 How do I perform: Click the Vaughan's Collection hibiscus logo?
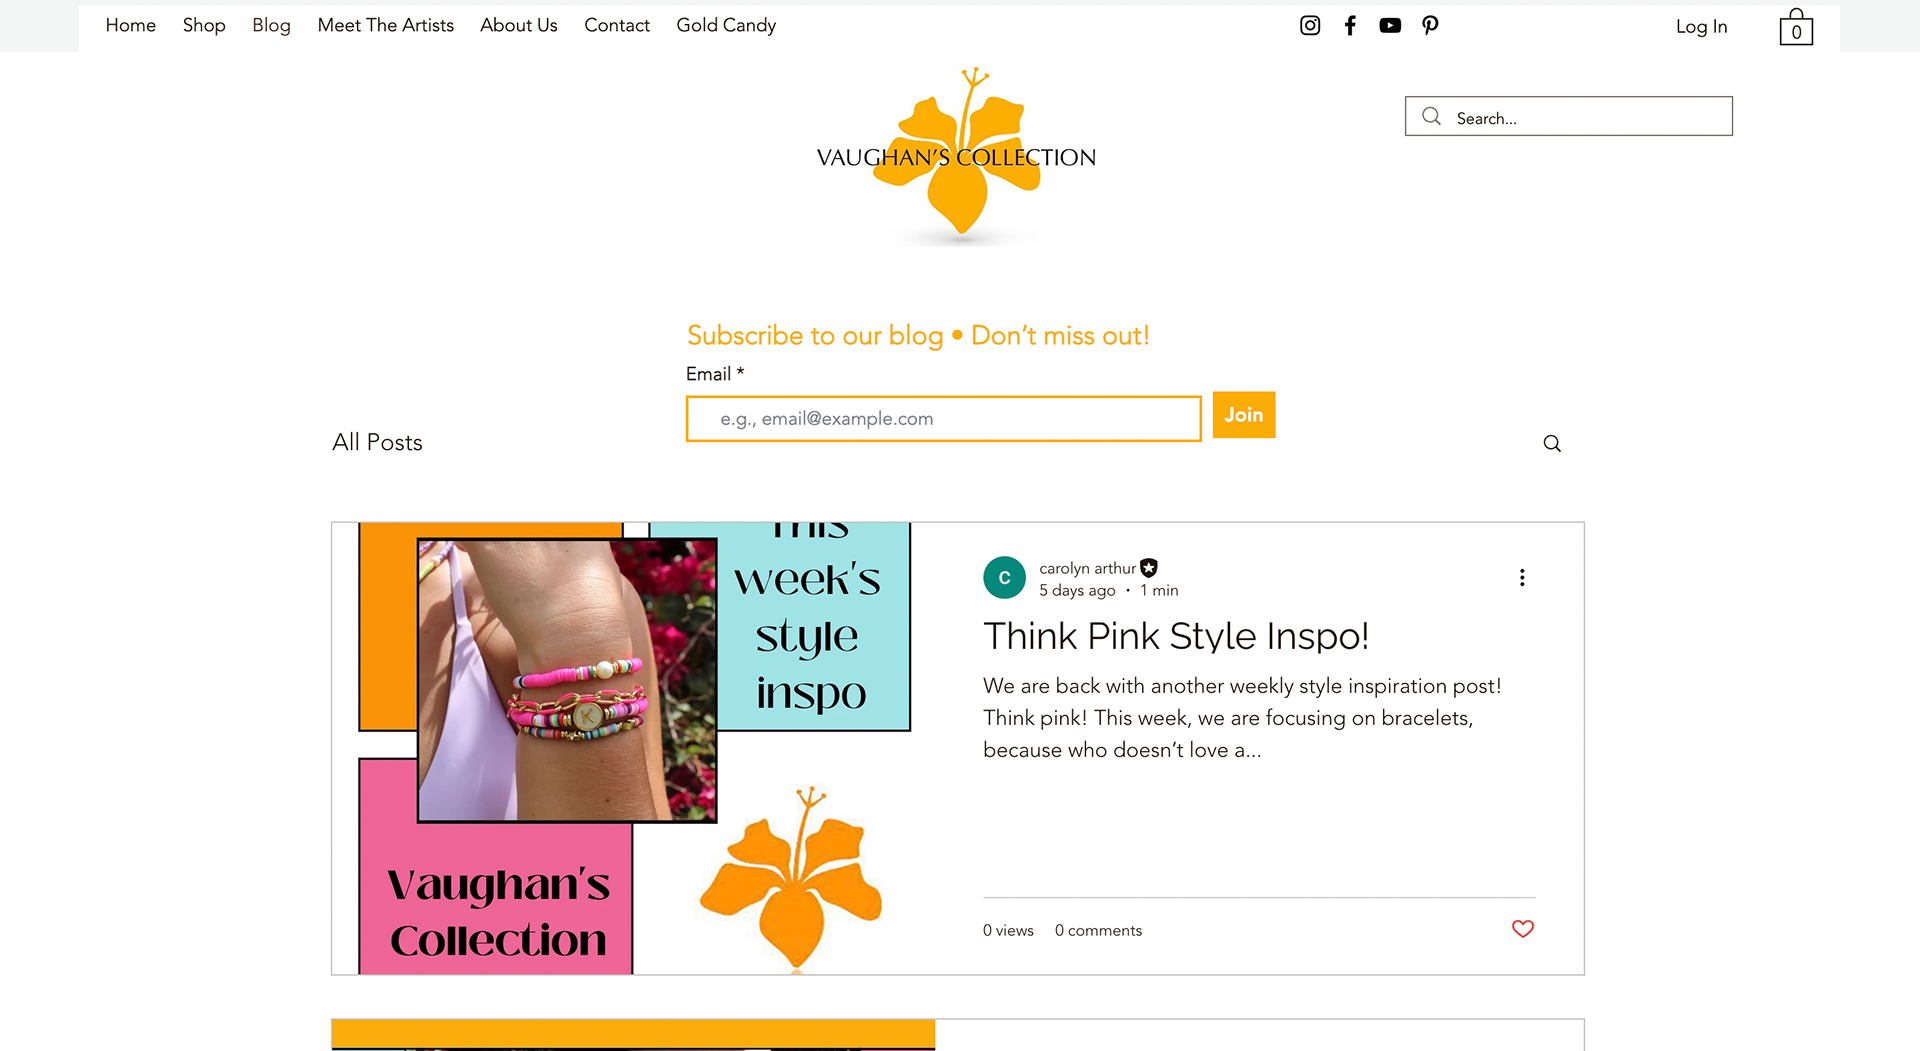[957, 156]
